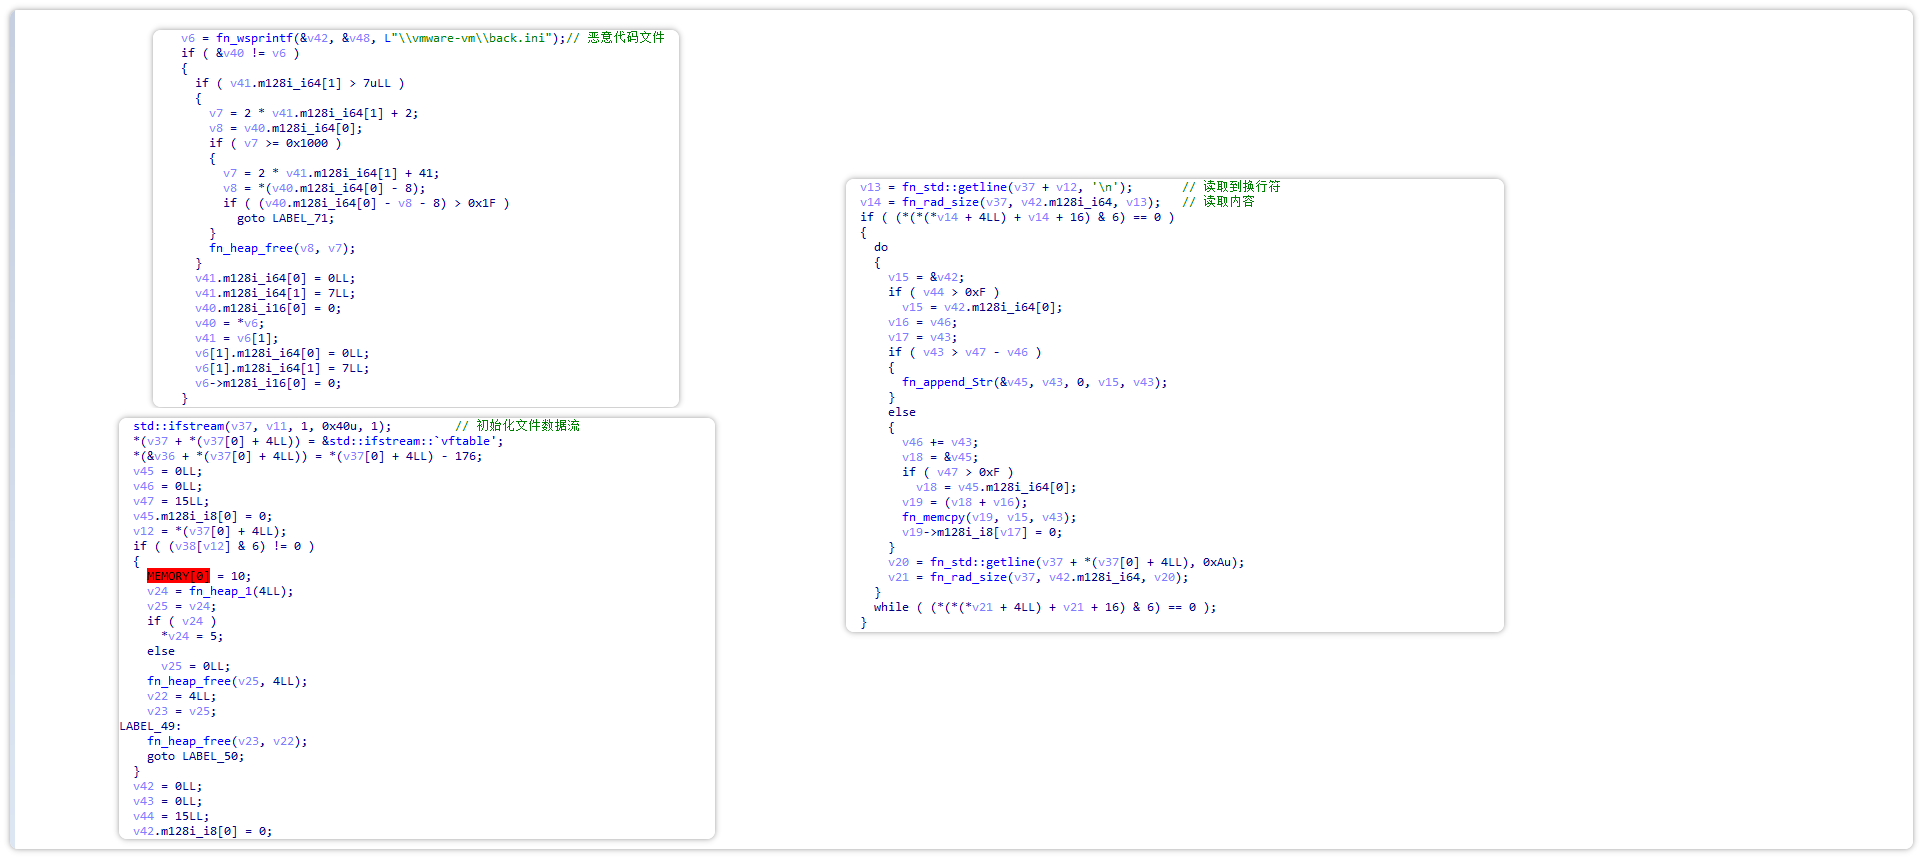The width and height of the screenshot is (1923, 859).
Task: Click the fn_memcpy(v19, v15, v43) call
Action: point(988,517)
